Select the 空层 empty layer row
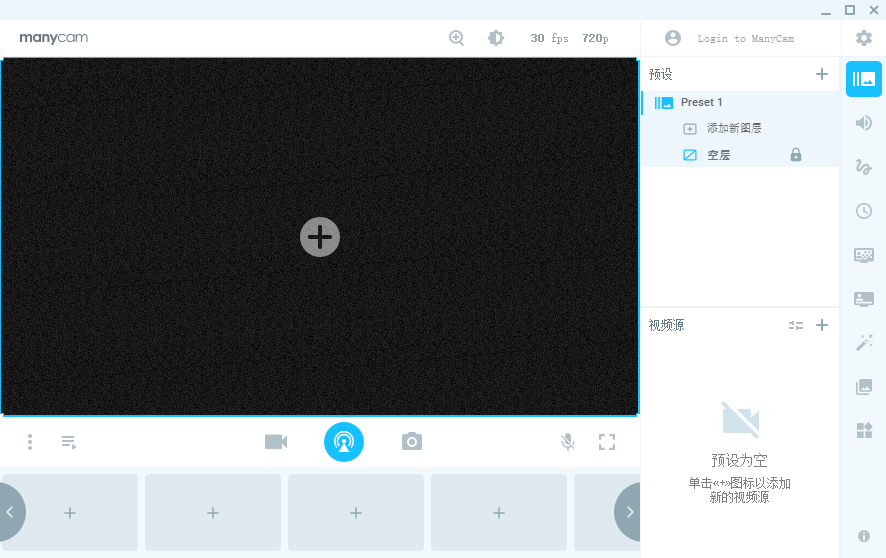This screenshot has height=558, width=886. point(740,155)
